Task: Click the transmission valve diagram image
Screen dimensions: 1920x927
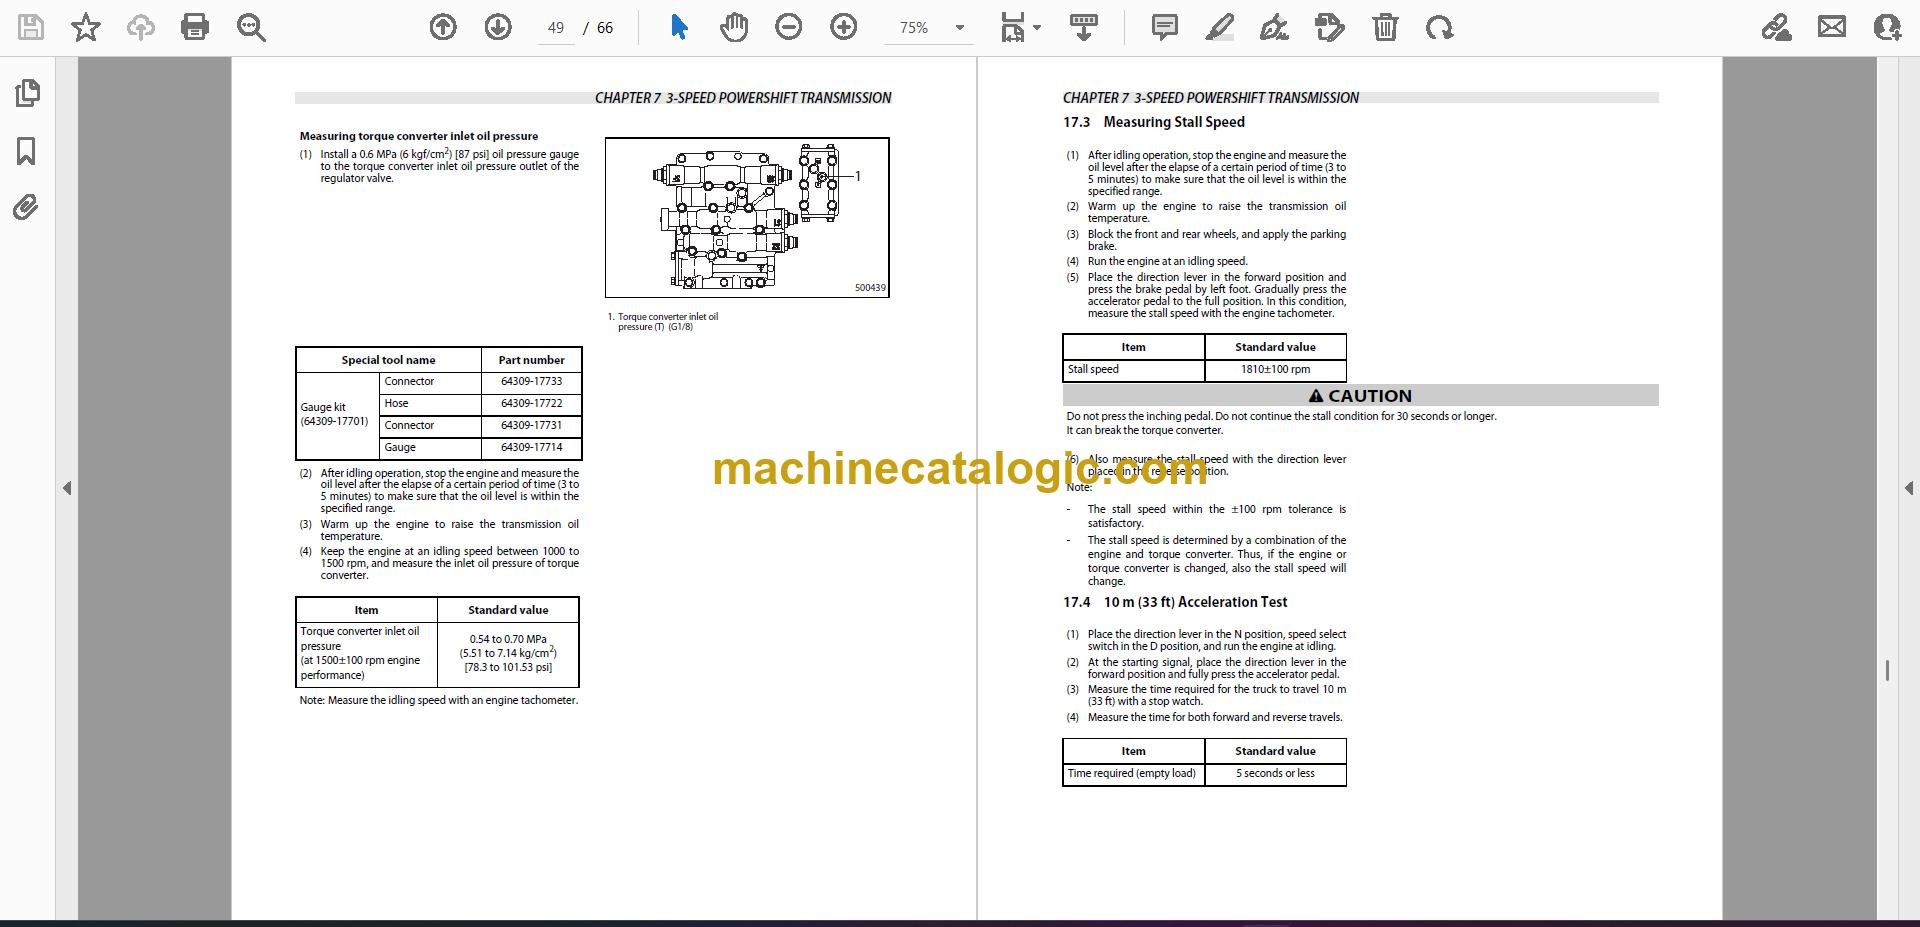Action: [747, 218]
